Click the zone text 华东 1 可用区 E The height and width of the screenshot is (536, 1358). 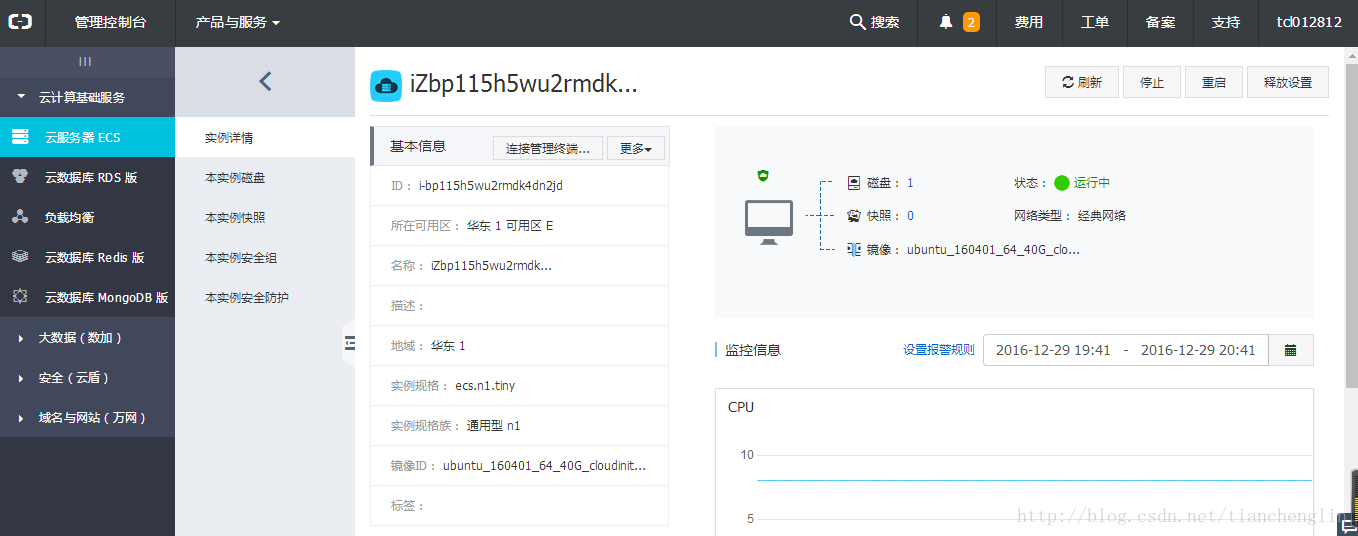click(x=510, y=225)
